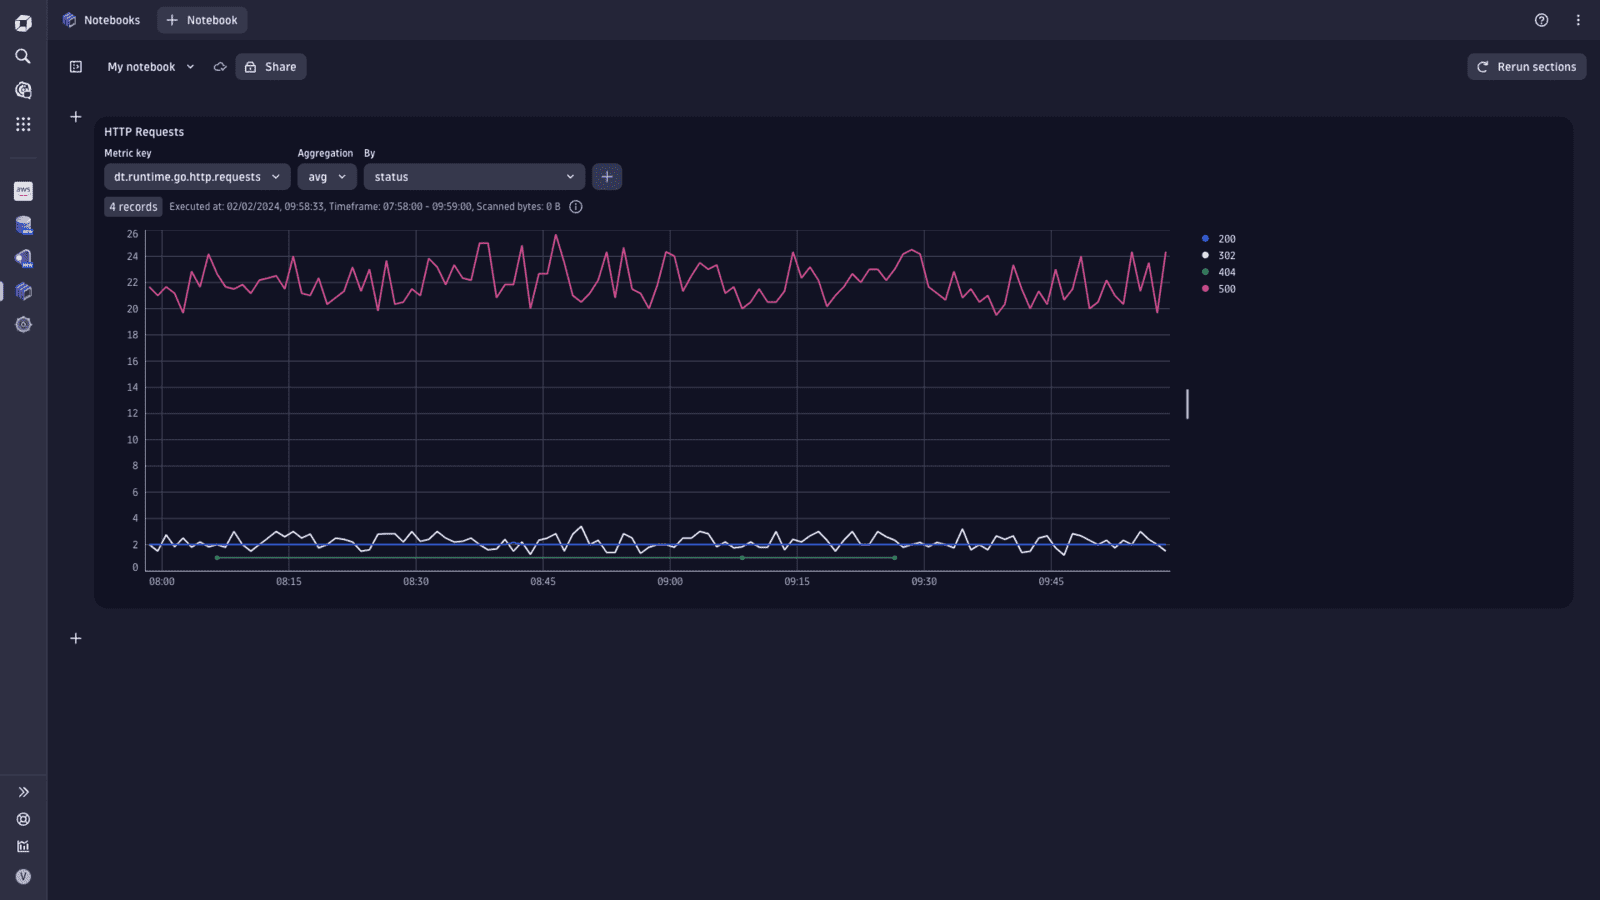Viewport: 1600px width, 900px height.
Task: Toggle the 500 series in the legend
Action: pyautogui.click(x=1221, y=289)
